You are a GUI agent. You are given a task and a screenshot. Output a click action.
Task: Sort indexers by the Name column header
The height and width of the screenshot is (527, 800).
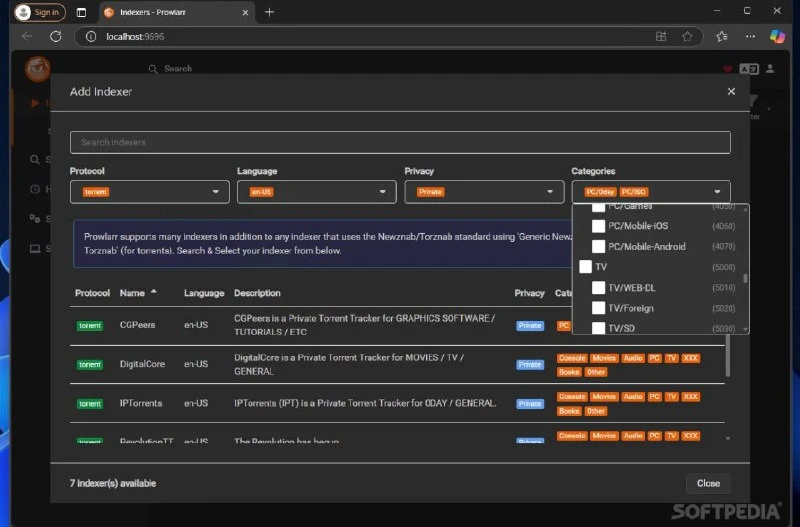coord(132,293)
